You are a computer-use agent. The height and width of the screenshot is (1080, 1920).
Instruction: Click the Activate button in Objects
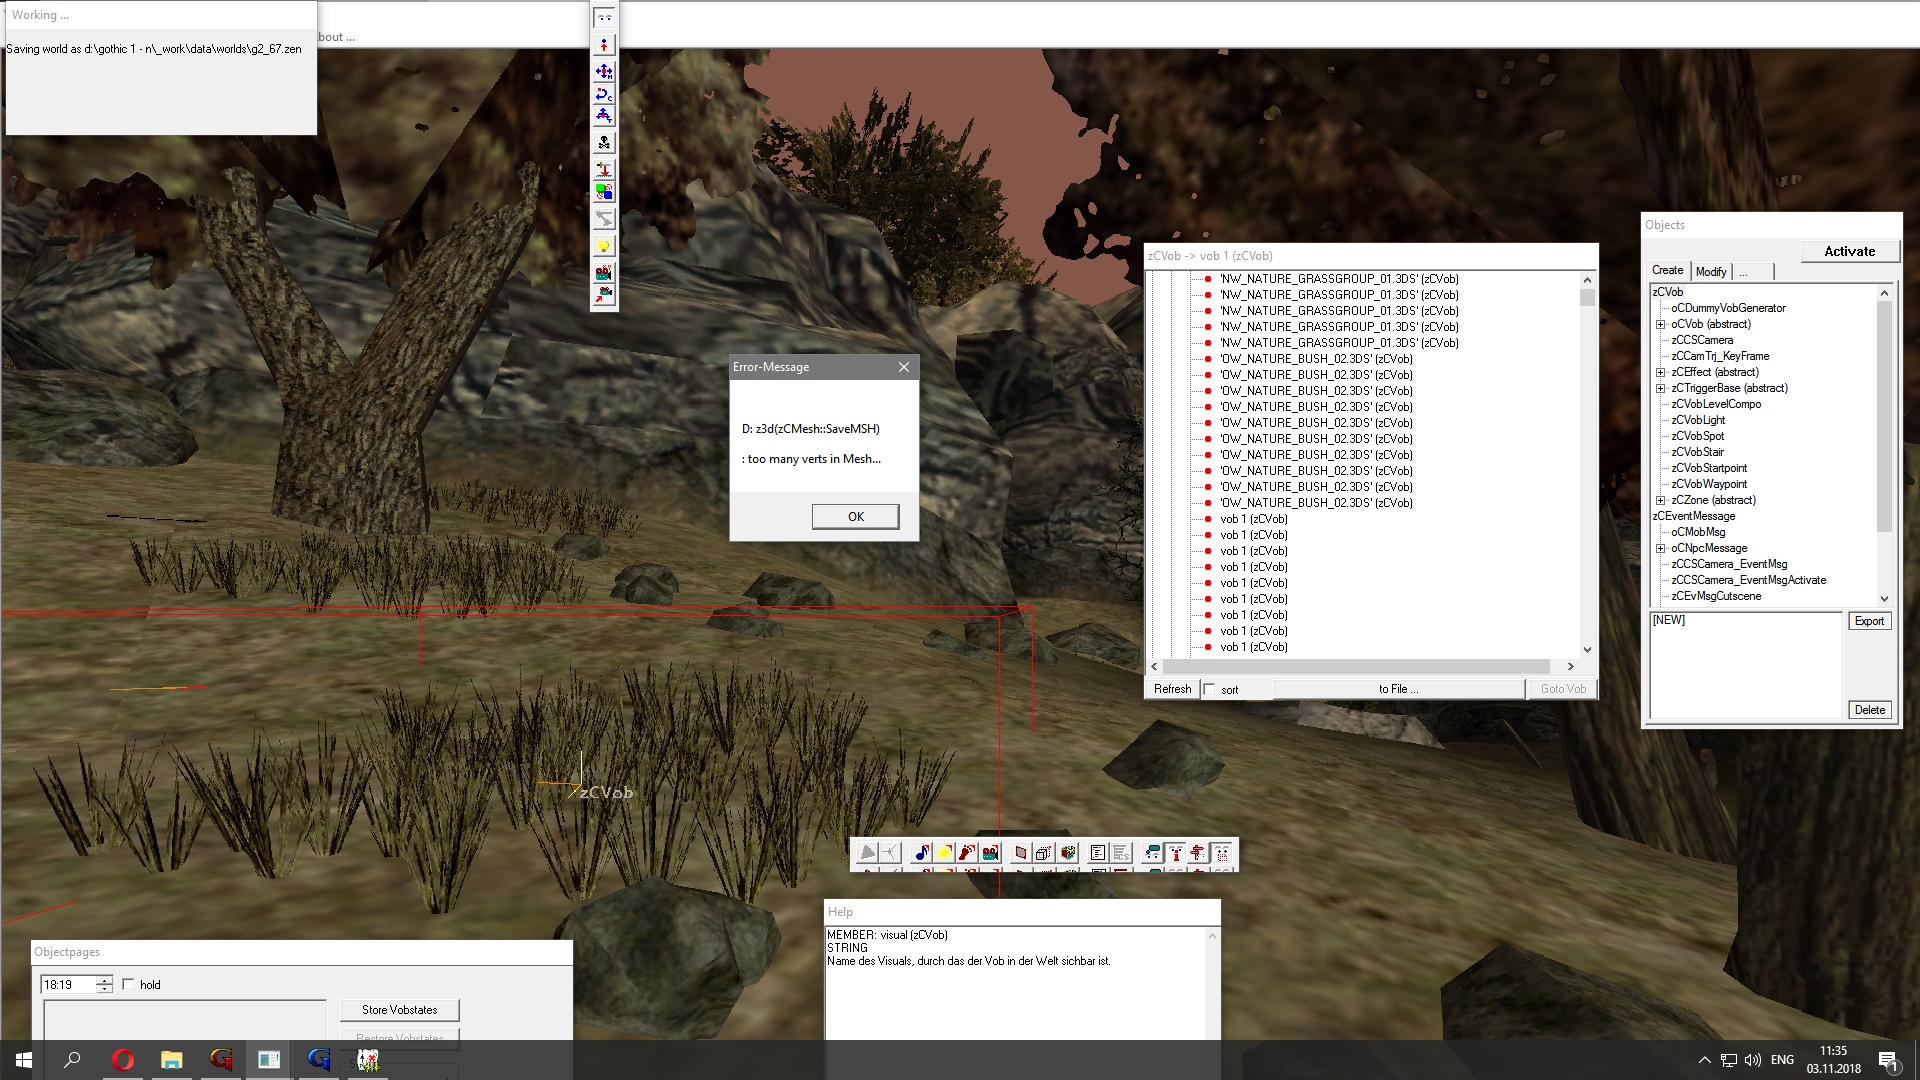pos(1849,251)
